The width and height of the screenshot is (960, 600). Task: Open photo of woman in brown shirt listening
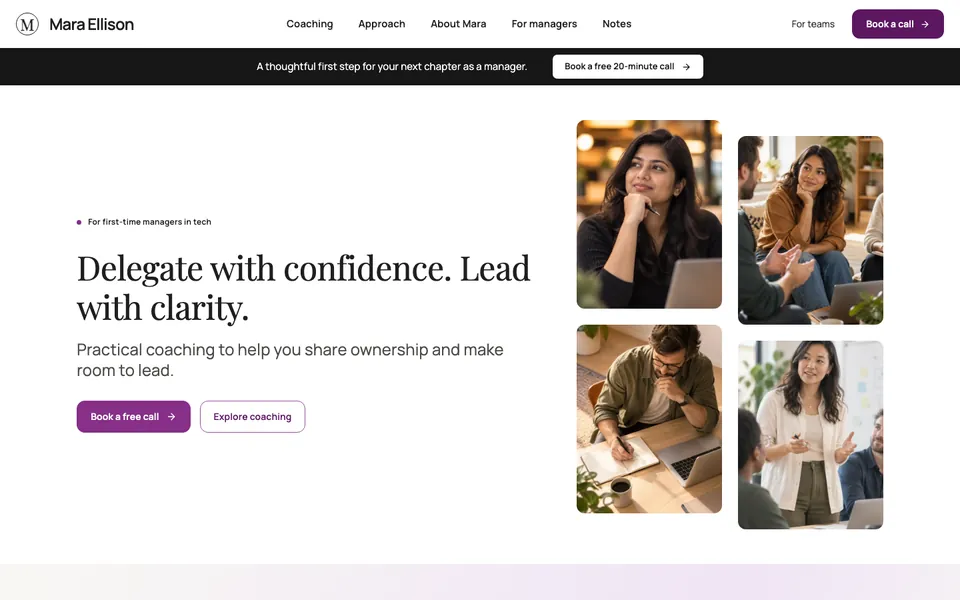click(x=810, y=230)
